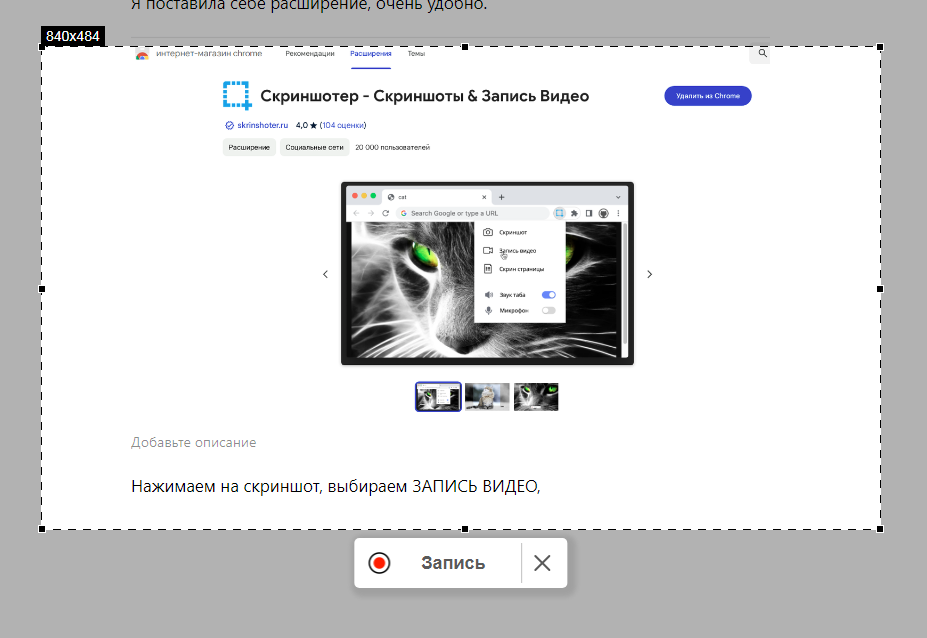Click the plus new tab button in preview
927x638 pixels.
[x=501, y=197]
